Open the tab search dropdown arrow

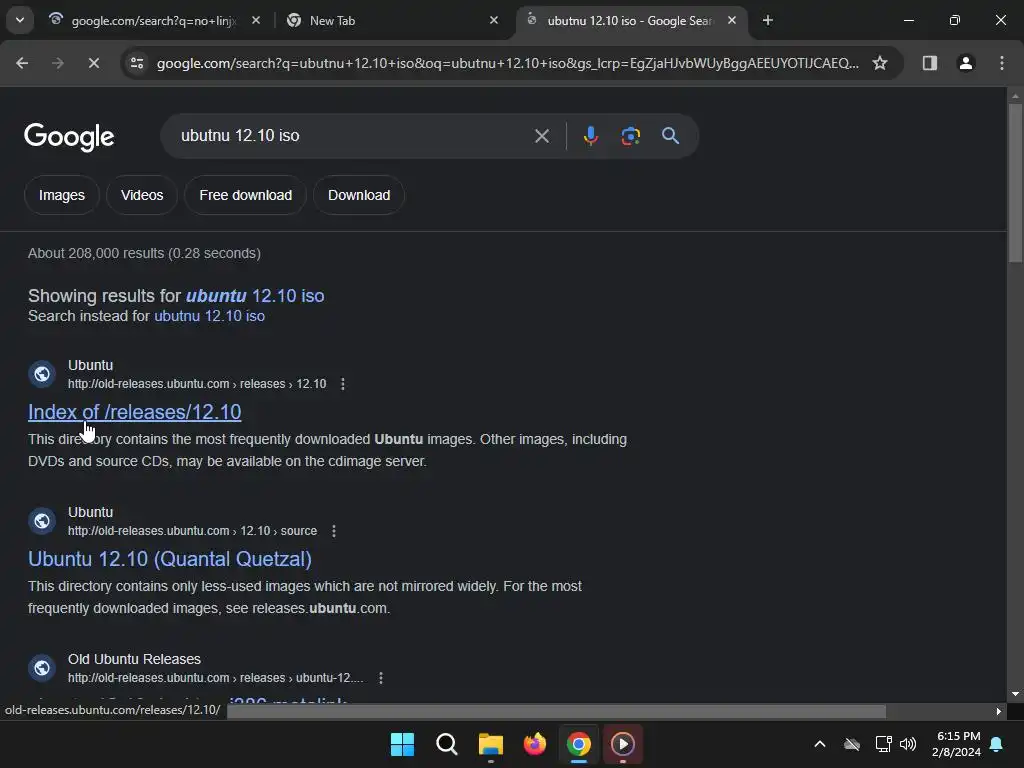[20, 20]
